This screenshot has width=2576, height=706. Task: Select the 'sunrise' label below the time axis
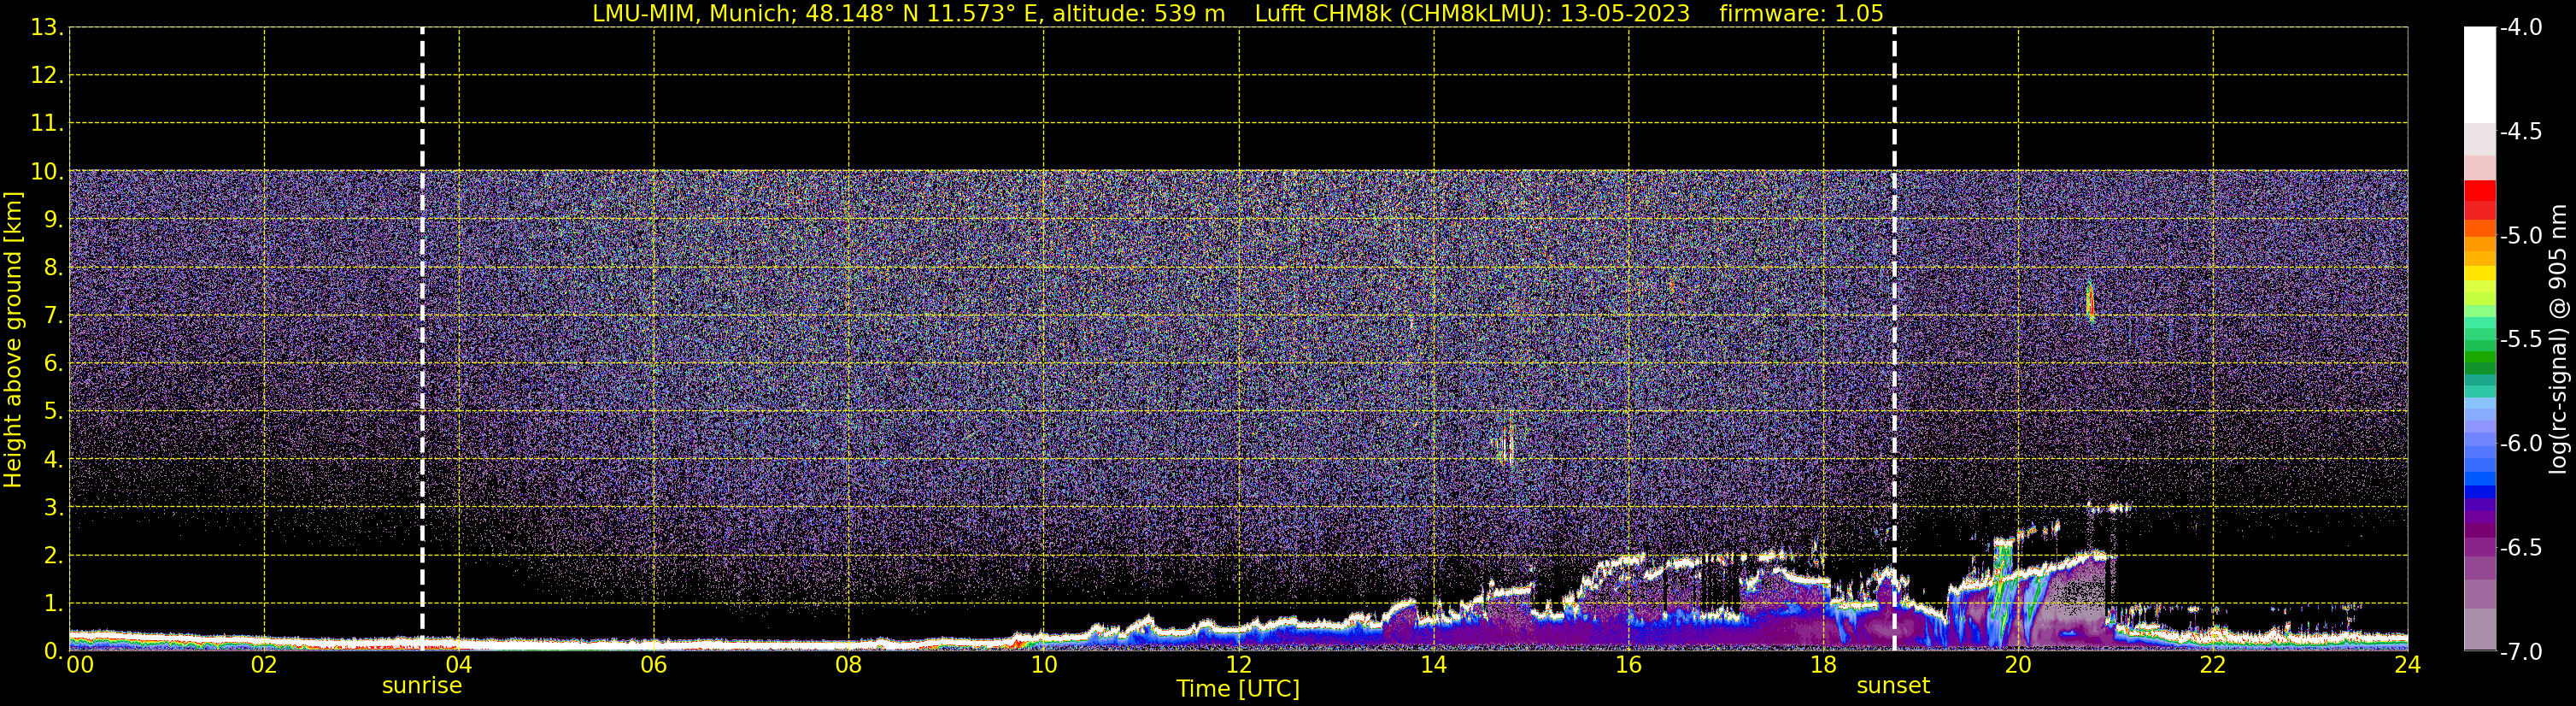coord(422,686)
